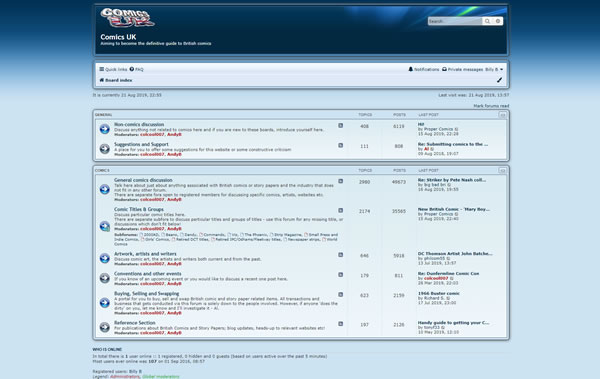Open last post 'Re: Submitting comics to the ...'

(453, 144)
